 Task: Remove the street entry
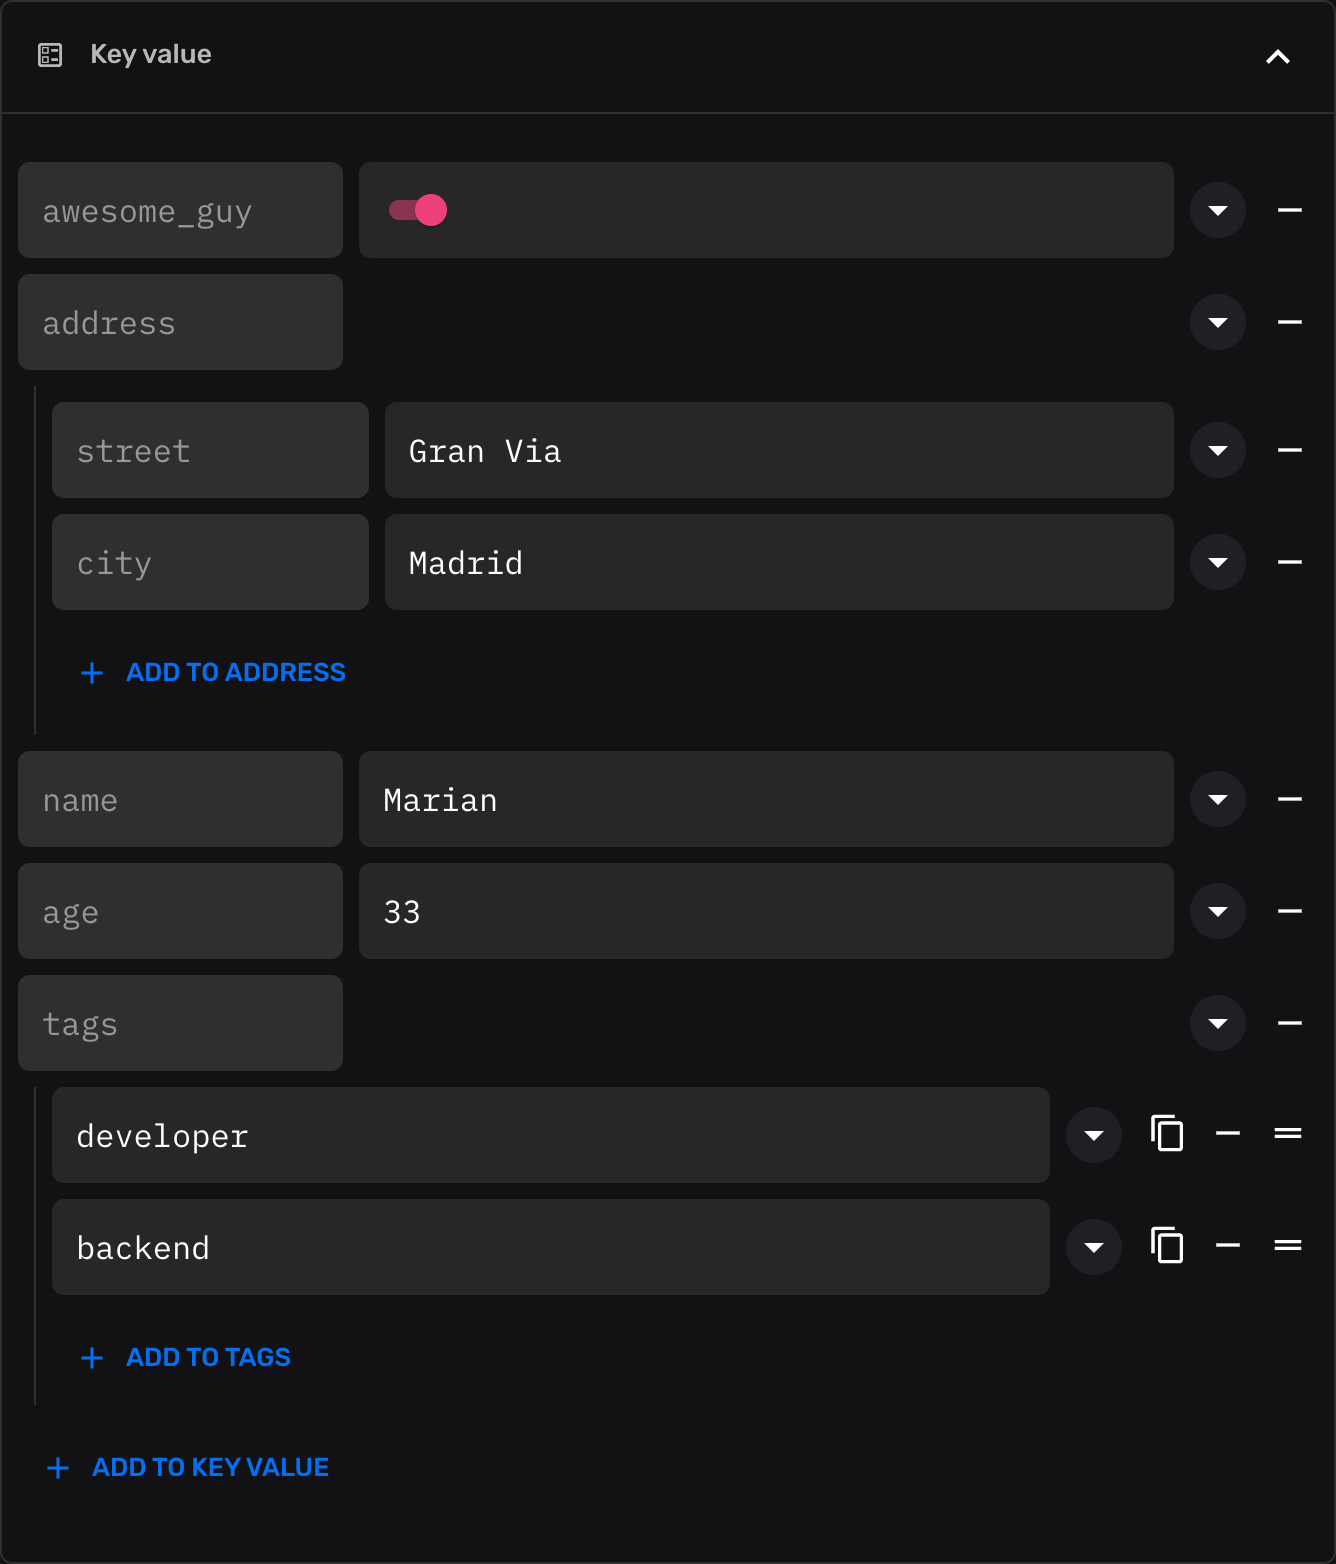(x=1289, y=450)
